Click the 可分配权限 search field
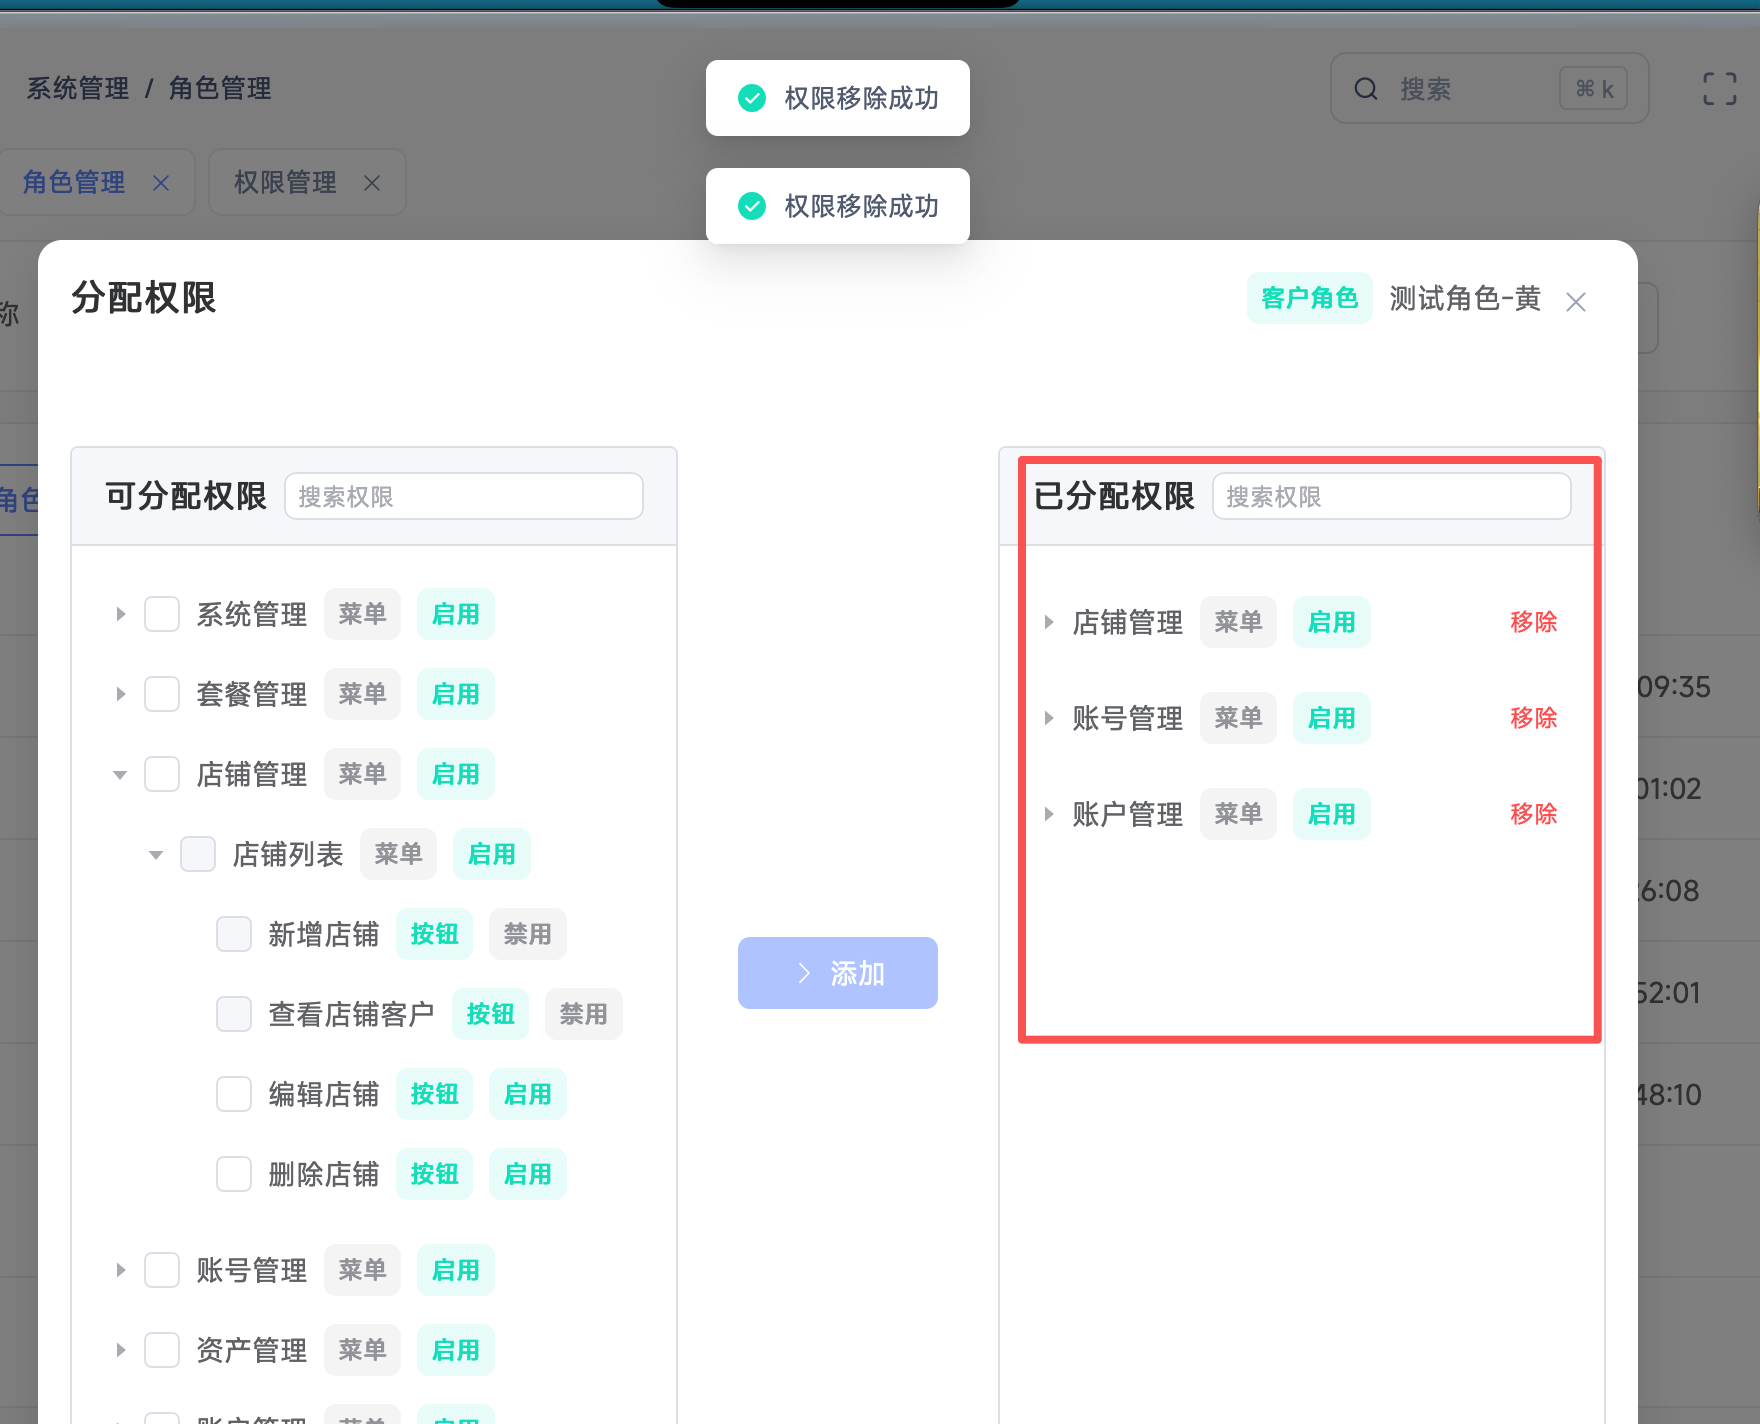The width and height of the screenshot is (1760, 1424). tap(463, 497)
